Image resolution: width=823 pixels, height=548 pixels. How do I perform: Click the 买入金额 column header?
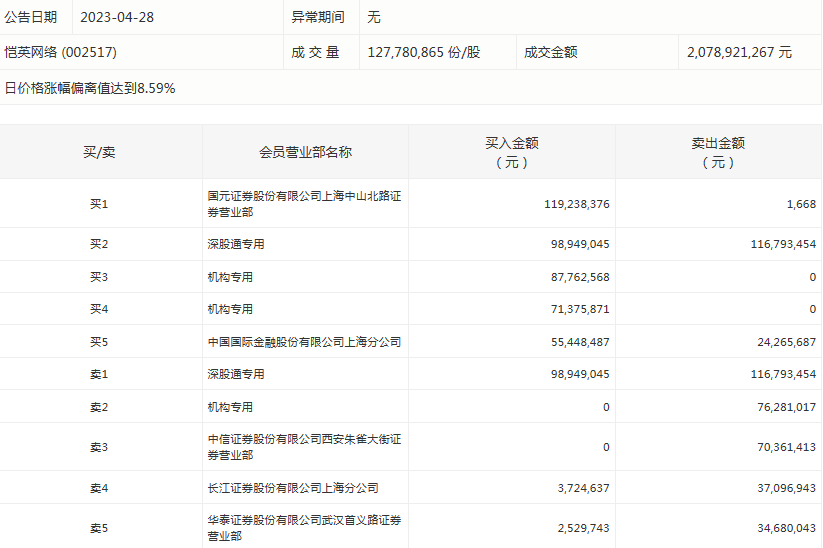(511, 152)
